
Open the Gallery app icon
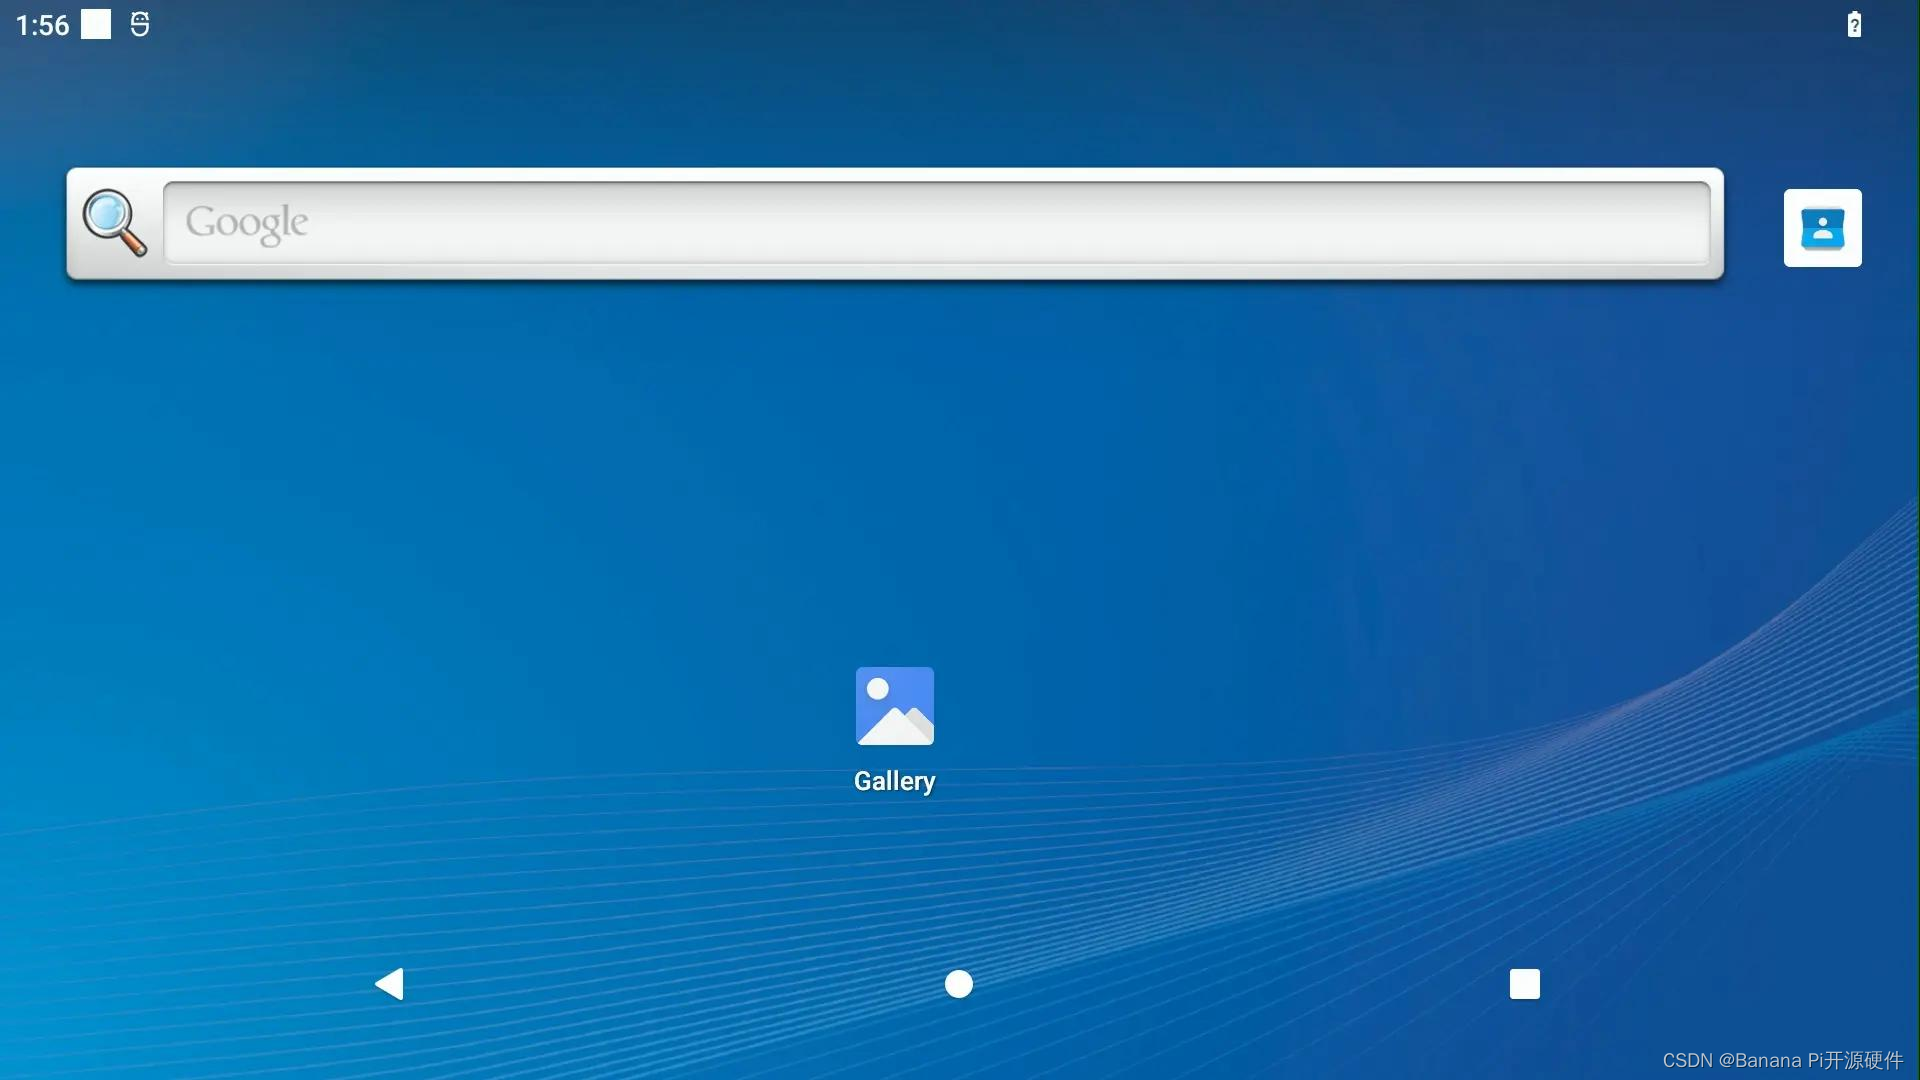pyautogui.click(x=895, y=706)
